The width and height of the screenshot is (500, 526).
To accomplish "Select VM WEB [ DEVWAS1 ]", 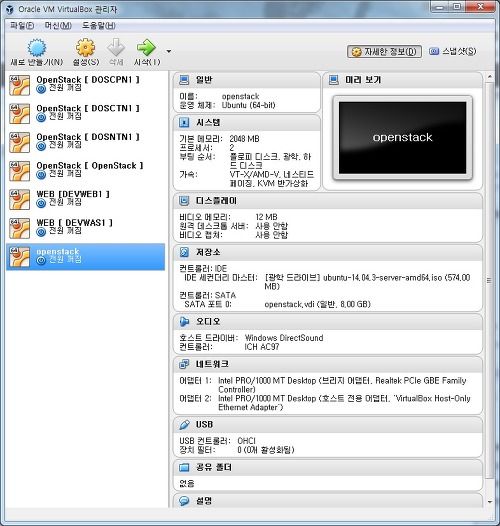I will (86, 228).
